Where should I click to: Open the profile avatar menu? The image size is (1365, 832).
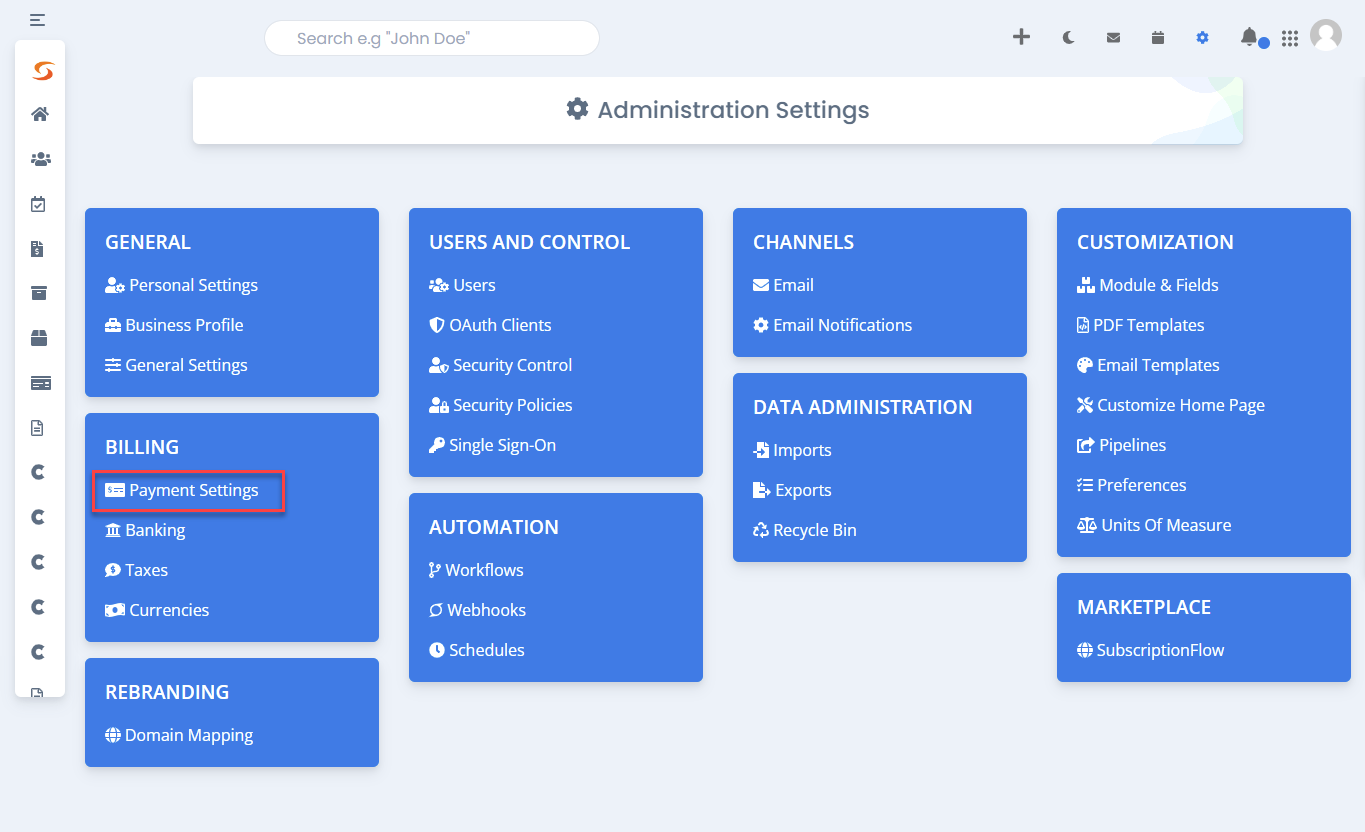coord(1326,35)
